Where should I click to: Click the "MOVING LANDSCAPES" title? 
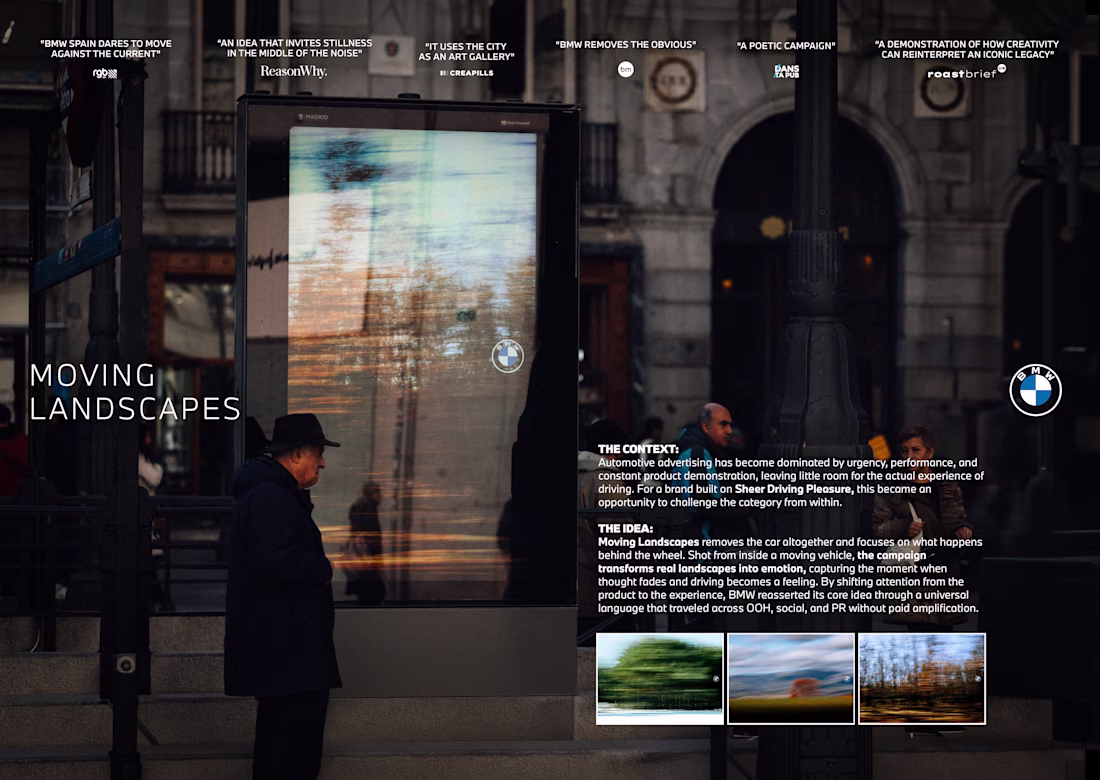135,392
